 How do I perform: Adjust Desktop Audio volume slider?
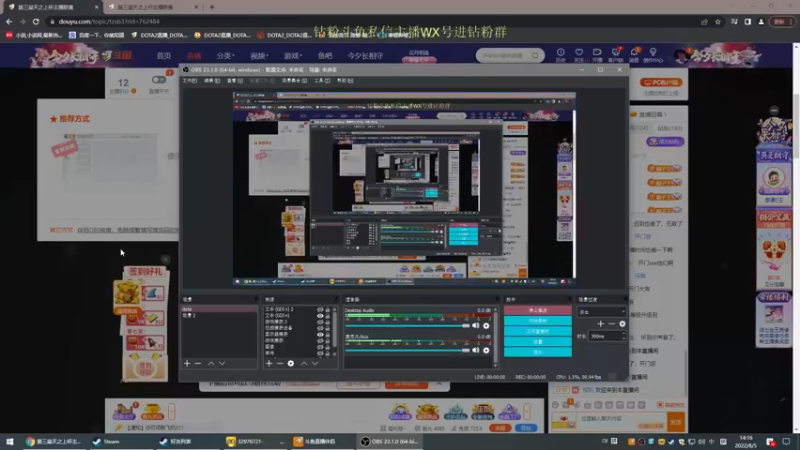point(407,326)
